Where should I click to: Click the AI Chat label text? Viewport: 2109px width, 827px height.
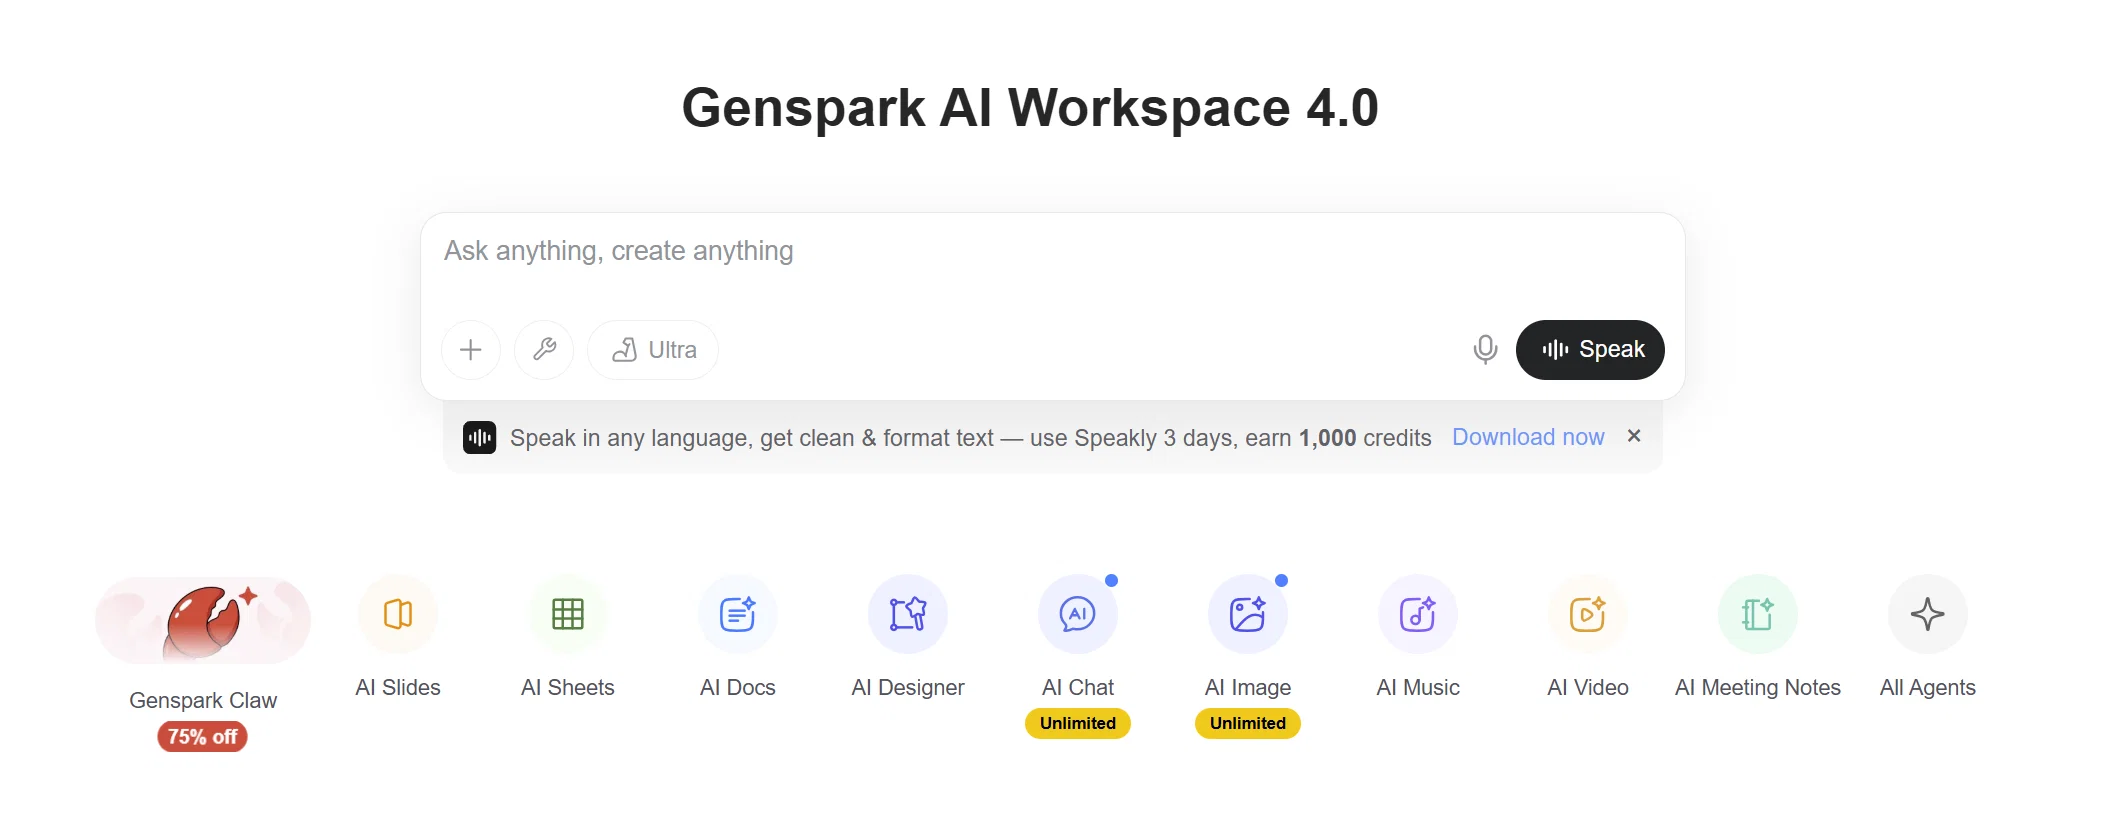click(x=1078, y=688)
